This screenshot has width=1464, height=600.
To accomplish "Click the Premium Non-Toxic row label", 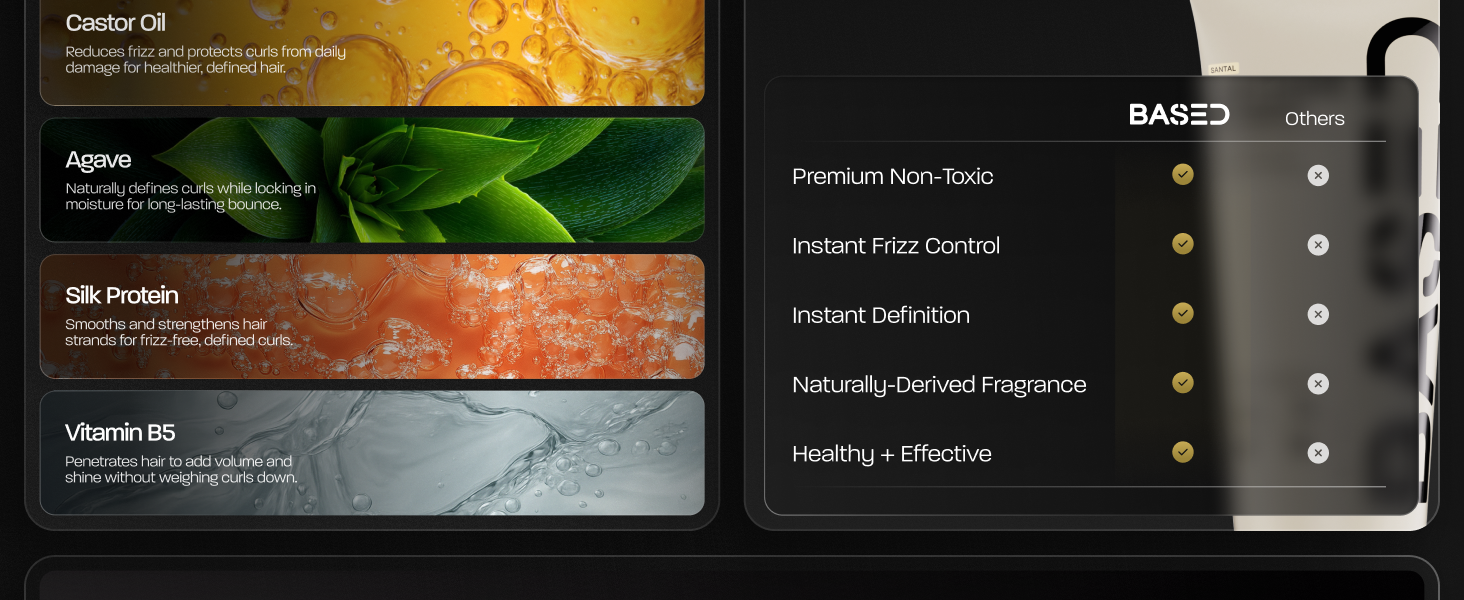I will [x=893, y=177].
